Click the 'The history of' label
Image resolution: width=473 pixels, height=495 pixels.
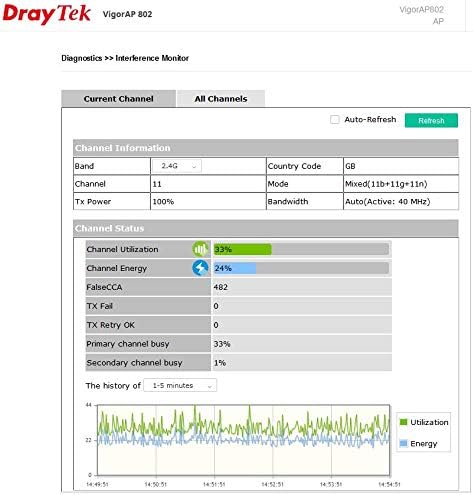113,386
